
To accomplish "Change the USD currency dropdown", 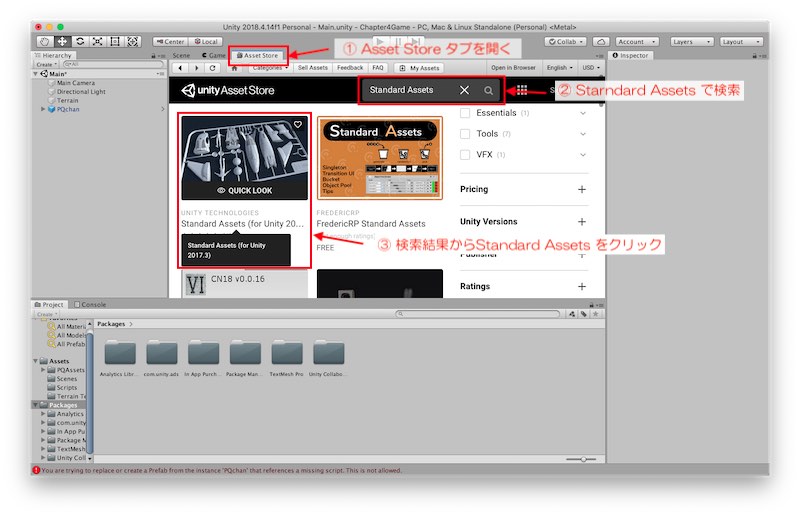I will 591,68.
